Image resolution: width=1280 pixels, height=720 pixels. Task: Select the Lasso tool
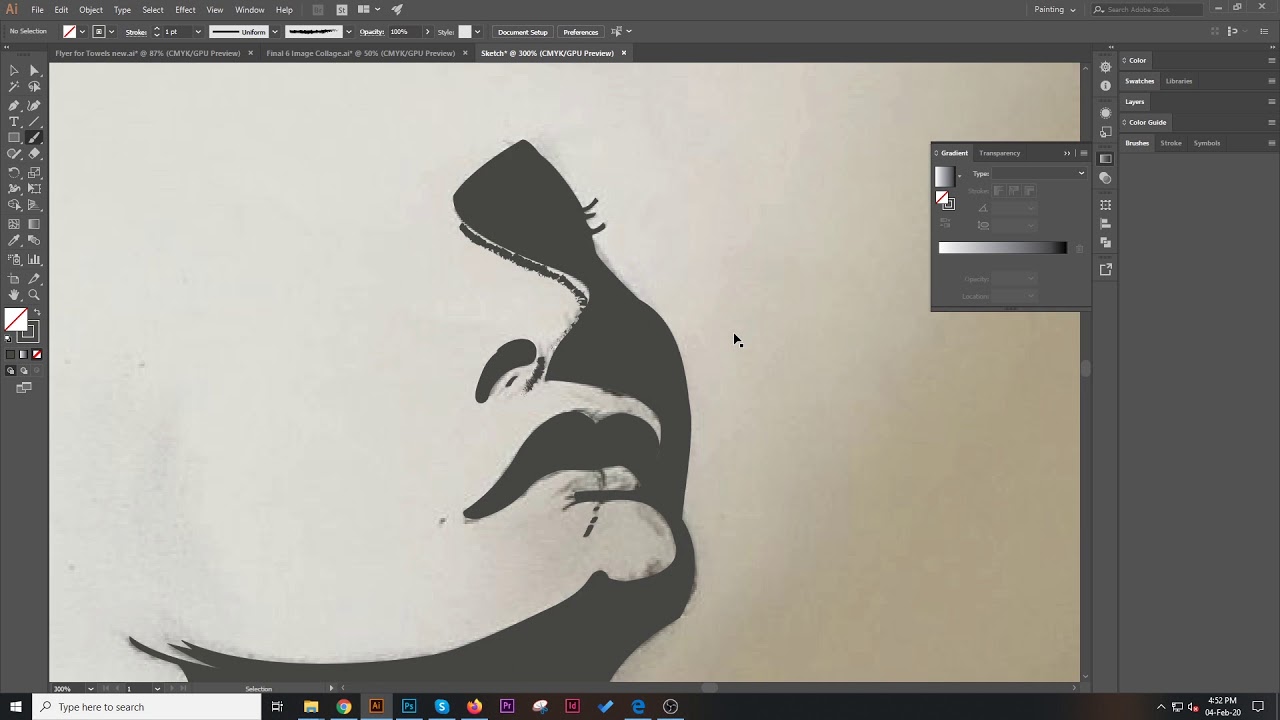click(34, 87)
